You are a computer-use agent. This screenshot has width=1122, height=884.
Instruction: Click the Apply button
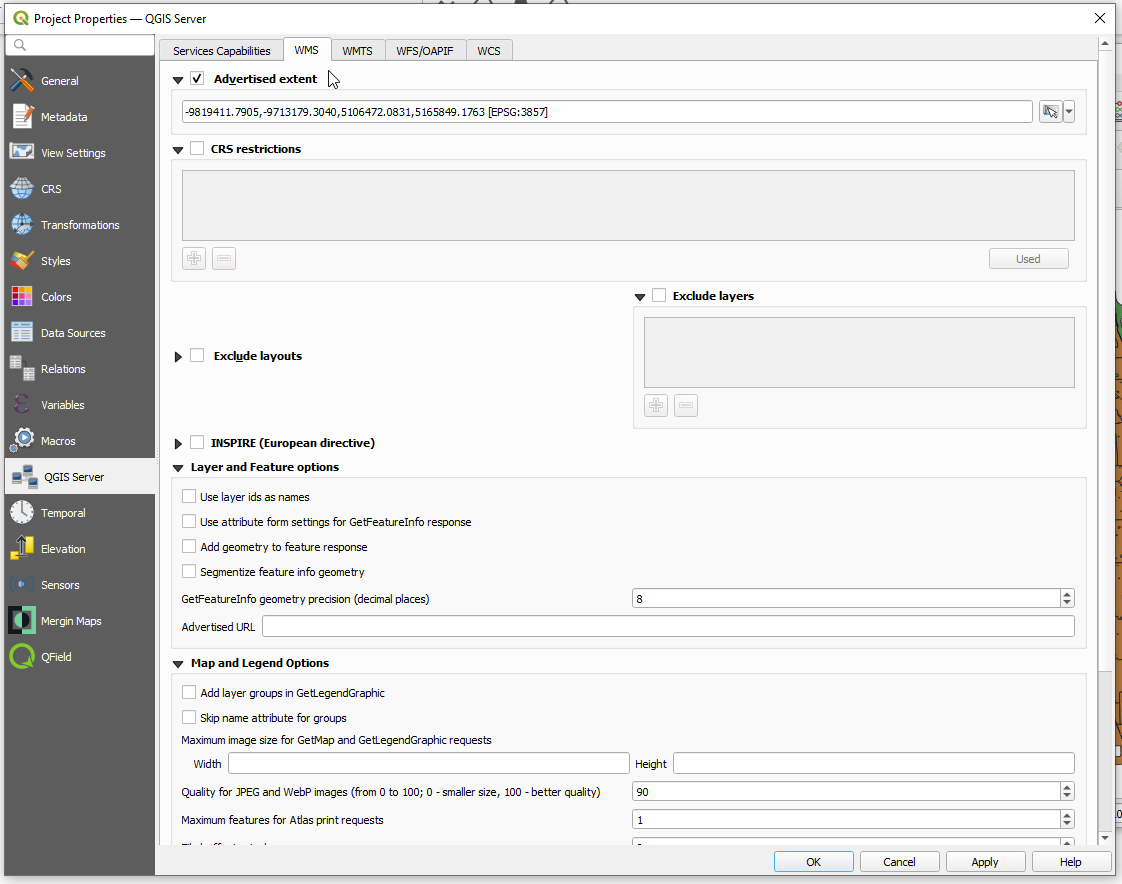(x=984, y=862)
